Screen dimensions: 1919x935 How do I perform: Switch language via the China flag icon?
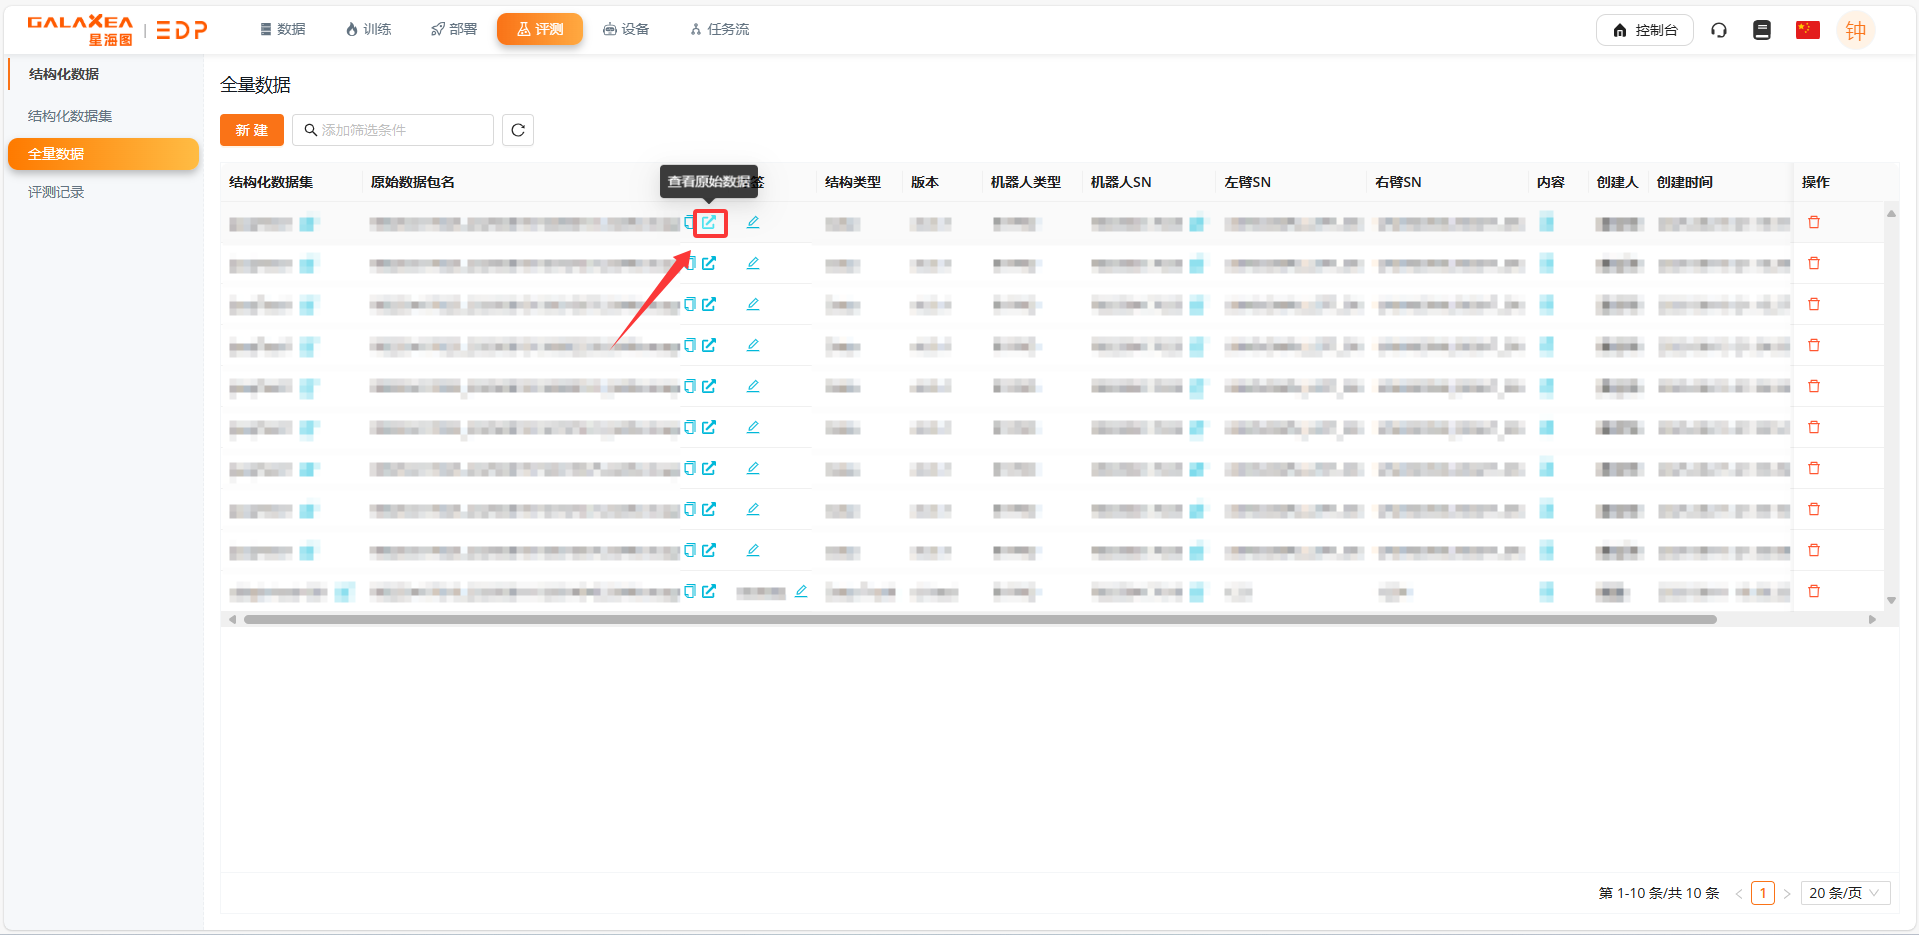[1807, 30]
